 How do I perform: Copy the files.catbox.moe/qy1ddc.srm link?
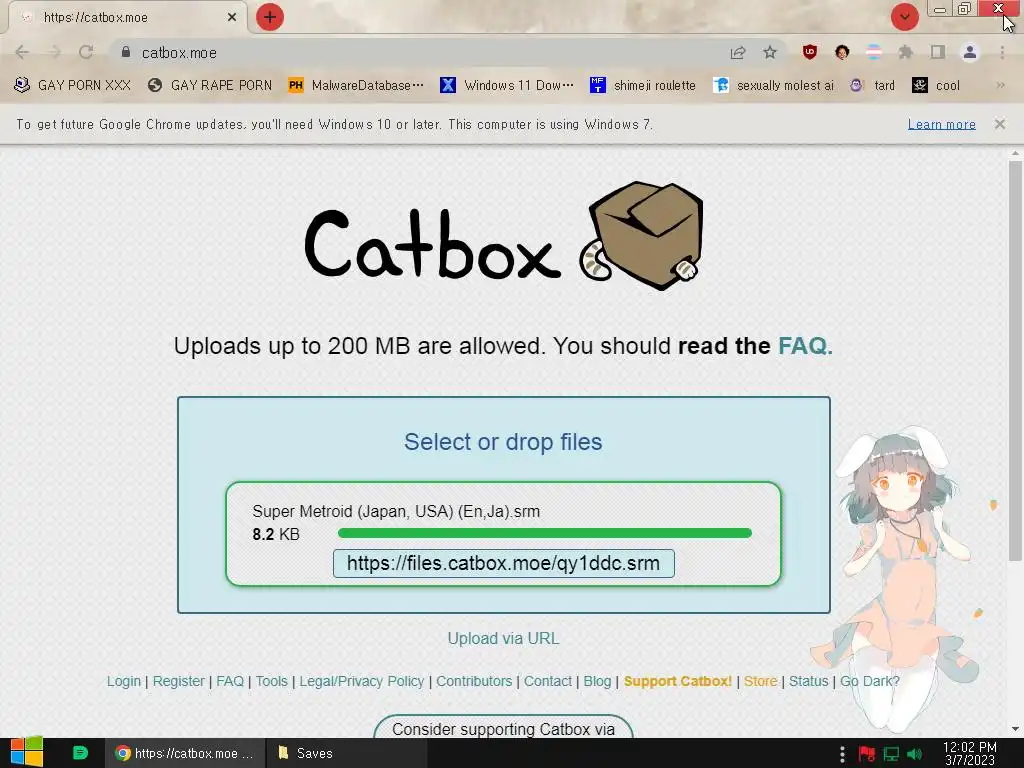[x=503, y=564]
